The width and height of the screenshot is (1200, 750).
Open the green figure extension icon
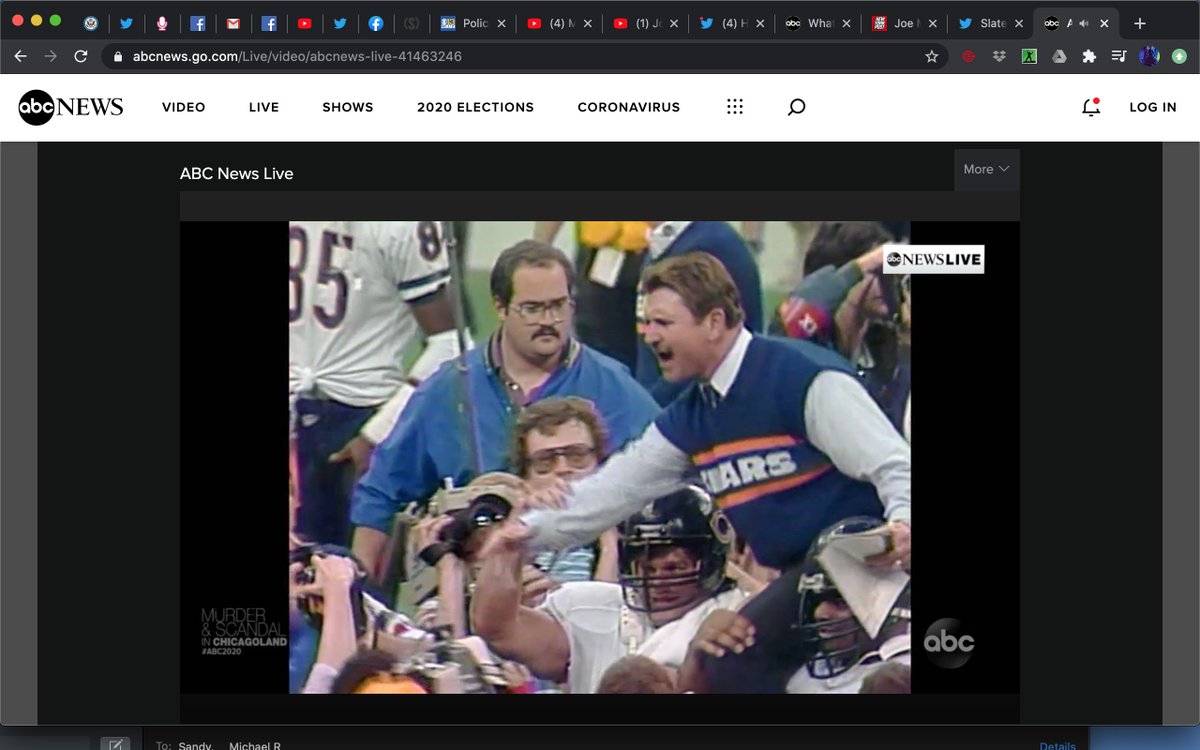click(x=1028, y=57)
